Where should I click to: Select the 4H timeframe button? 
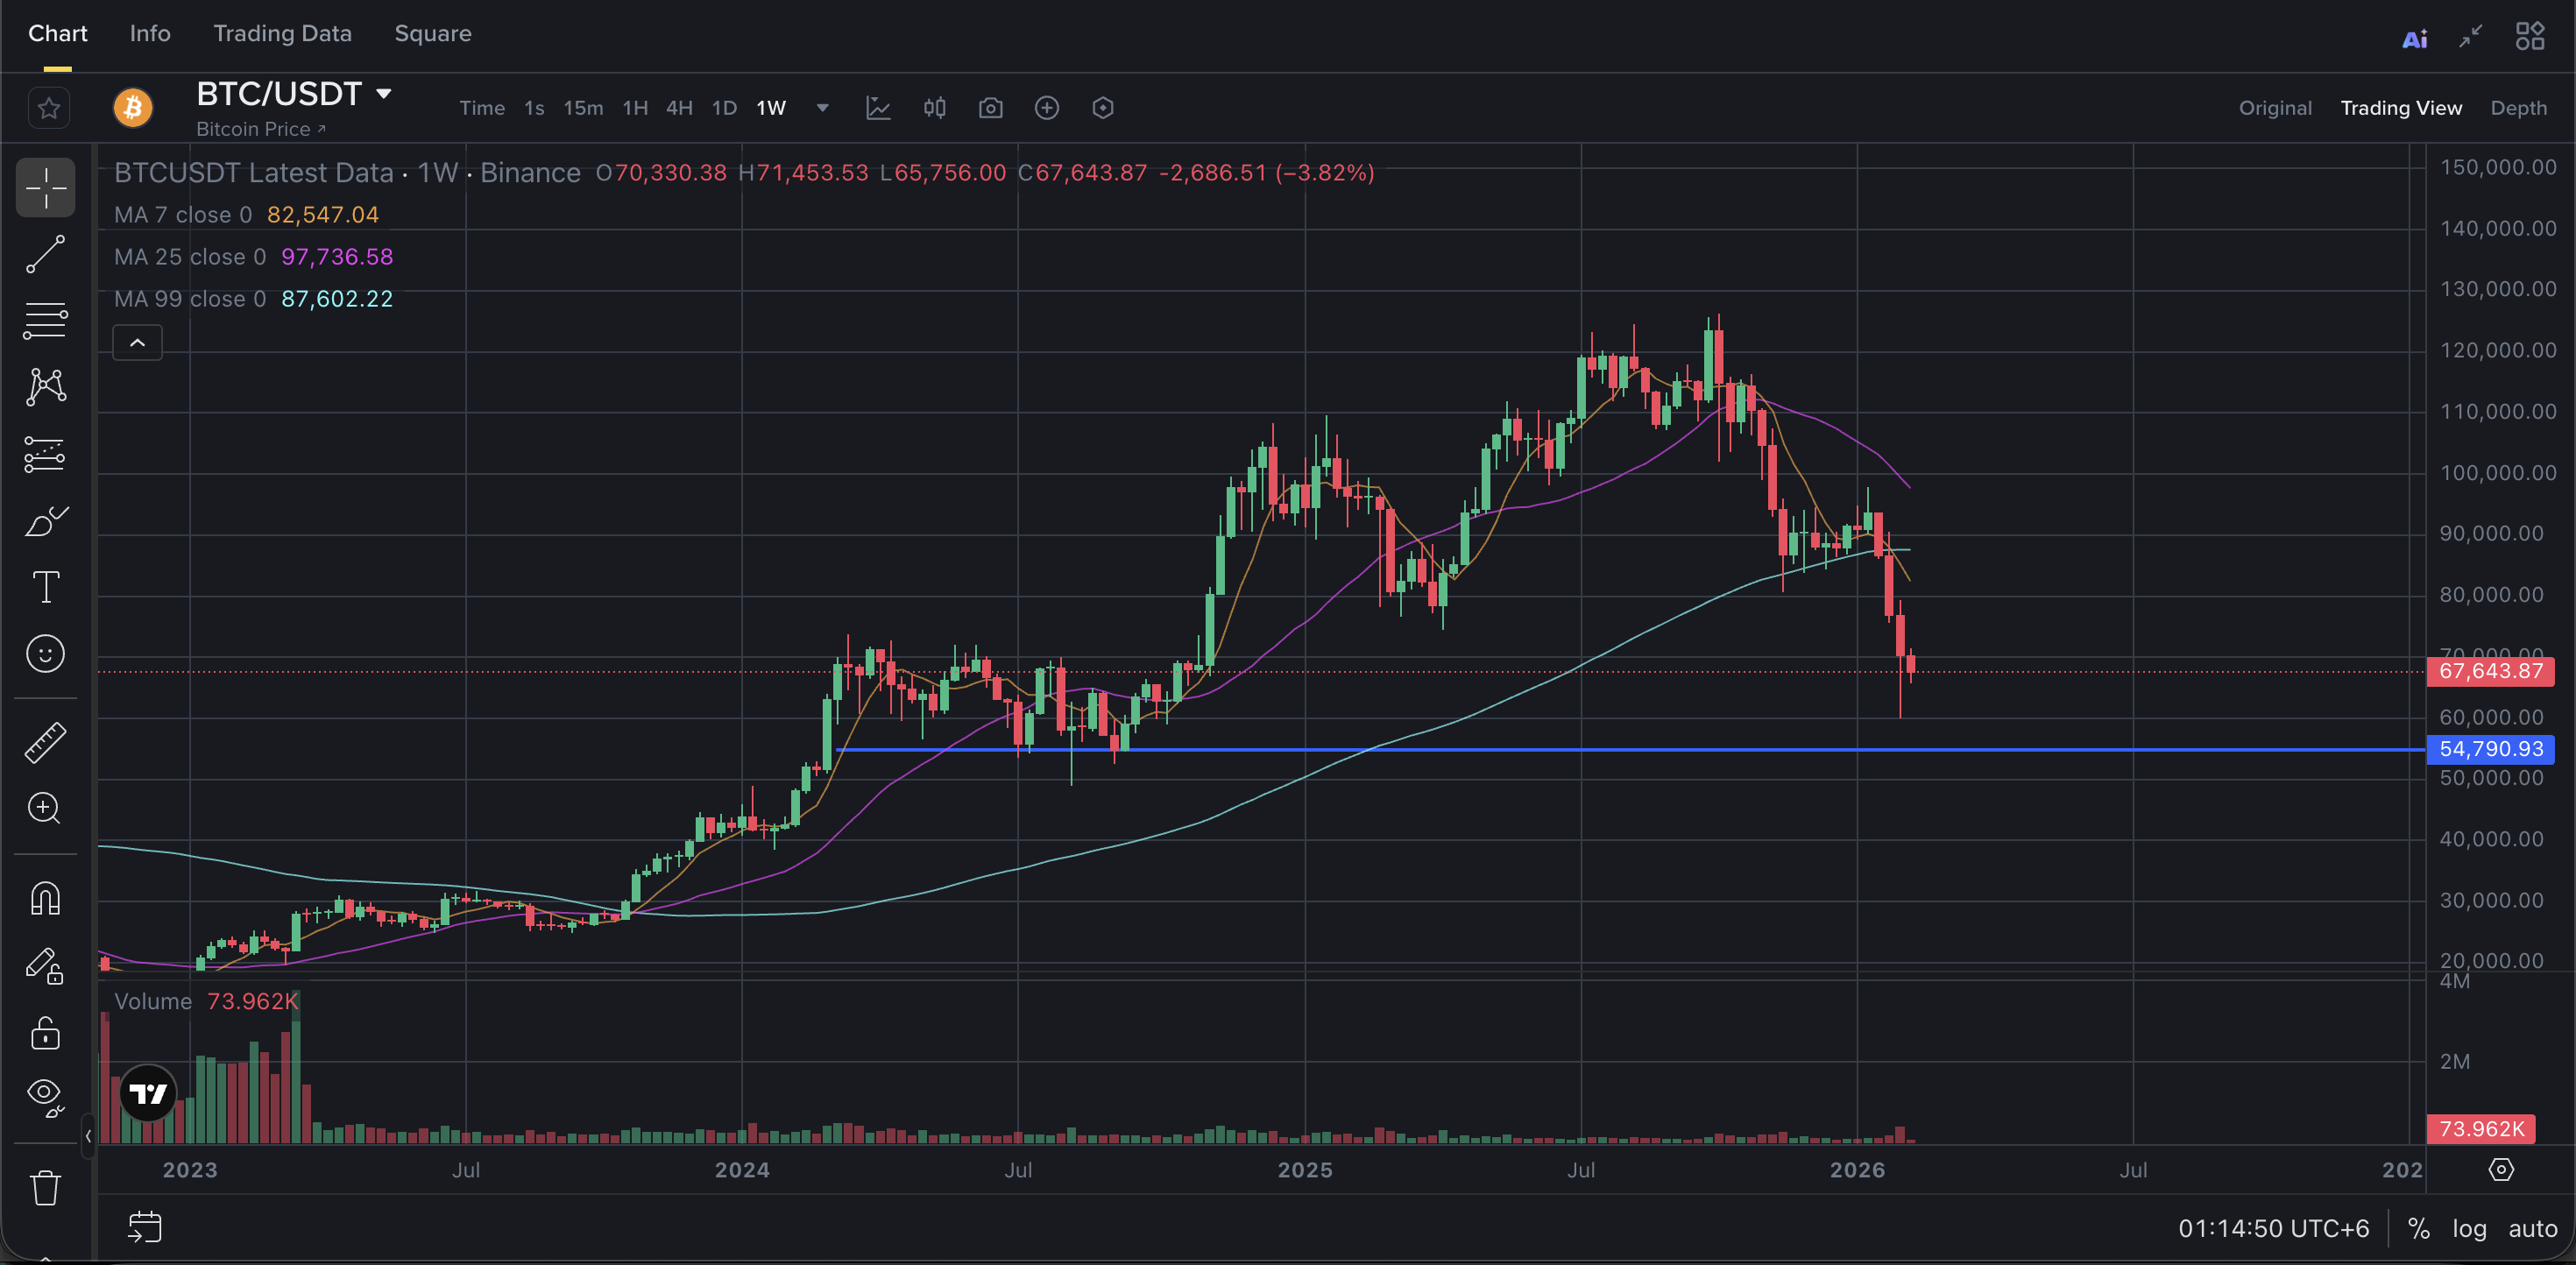point(679,108)
